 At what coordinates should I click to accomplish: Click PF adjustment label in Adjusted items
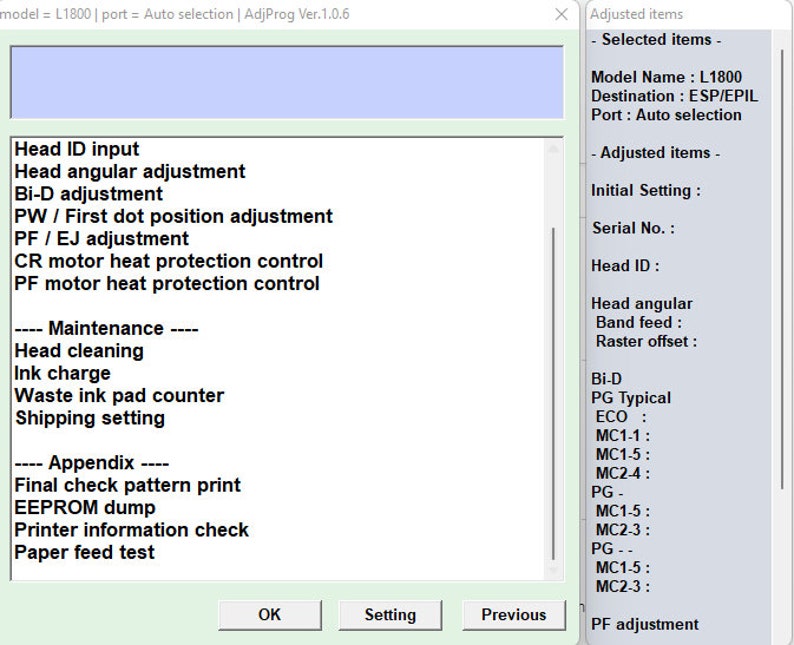point(645,624)
